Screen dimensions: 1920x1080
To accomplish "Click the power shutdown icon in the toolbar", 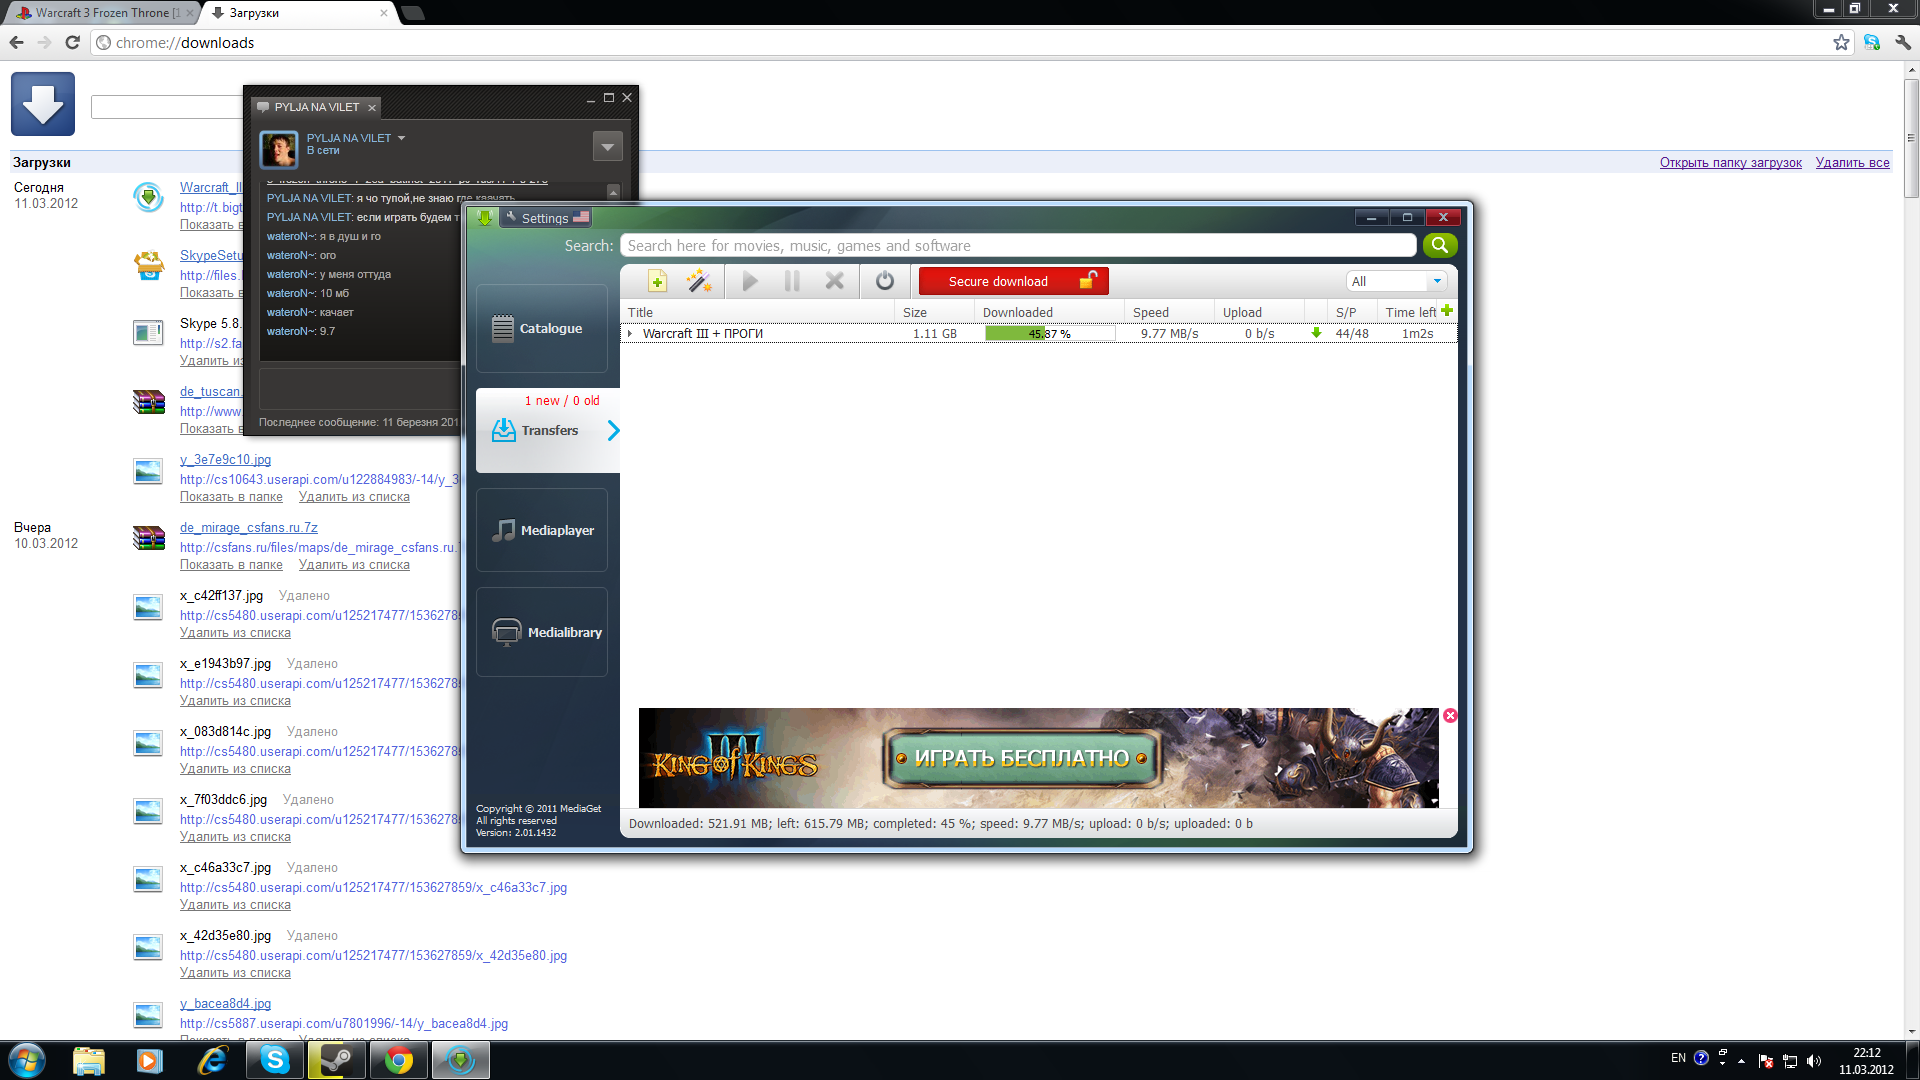I will click(x=884, y=281).
